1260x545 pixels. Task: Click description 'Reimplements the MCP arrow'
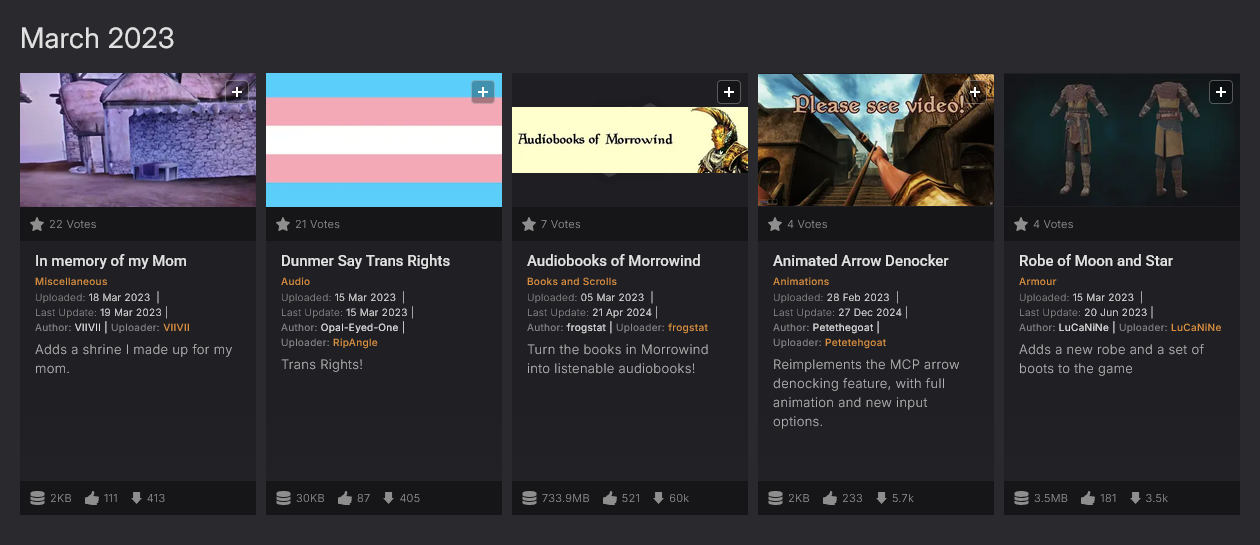pyautogui.click(x=866, y=393)
